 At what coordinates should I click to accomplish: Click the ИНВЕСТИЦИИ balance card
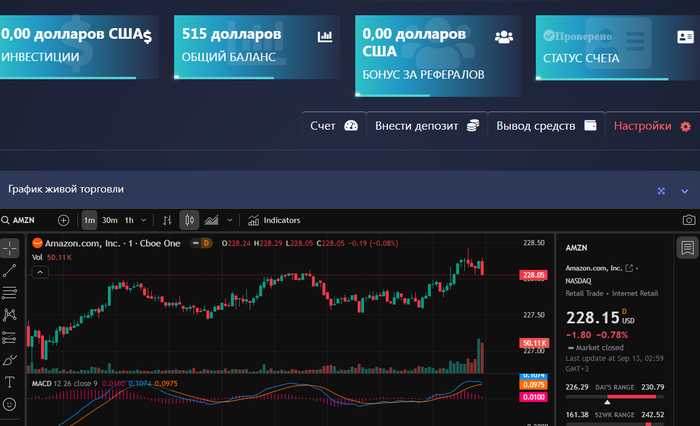tap(77, 47)
